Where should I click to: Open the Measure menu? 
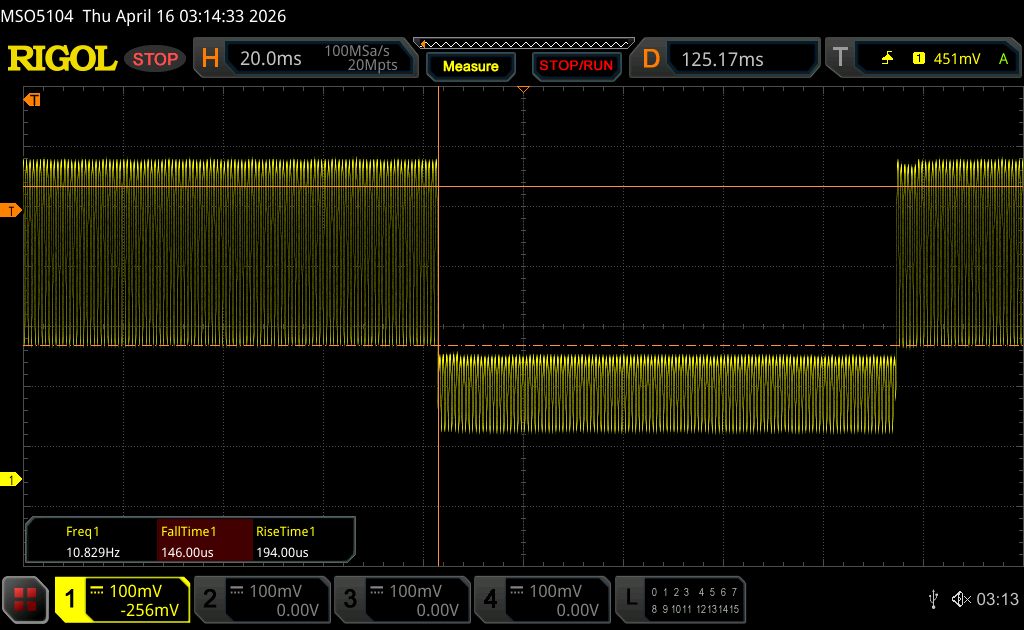coord(470,66)
